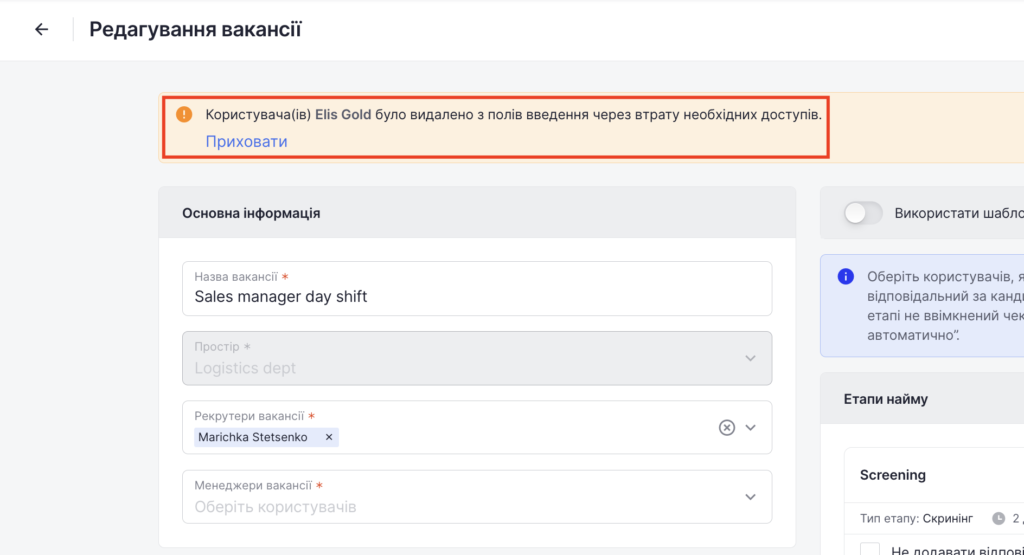The width and height of the screenshot is (1024, 555).
Task: Open the "Рекрутери вакансії" dropdown chevron
Action: click(x=751, y=427)
